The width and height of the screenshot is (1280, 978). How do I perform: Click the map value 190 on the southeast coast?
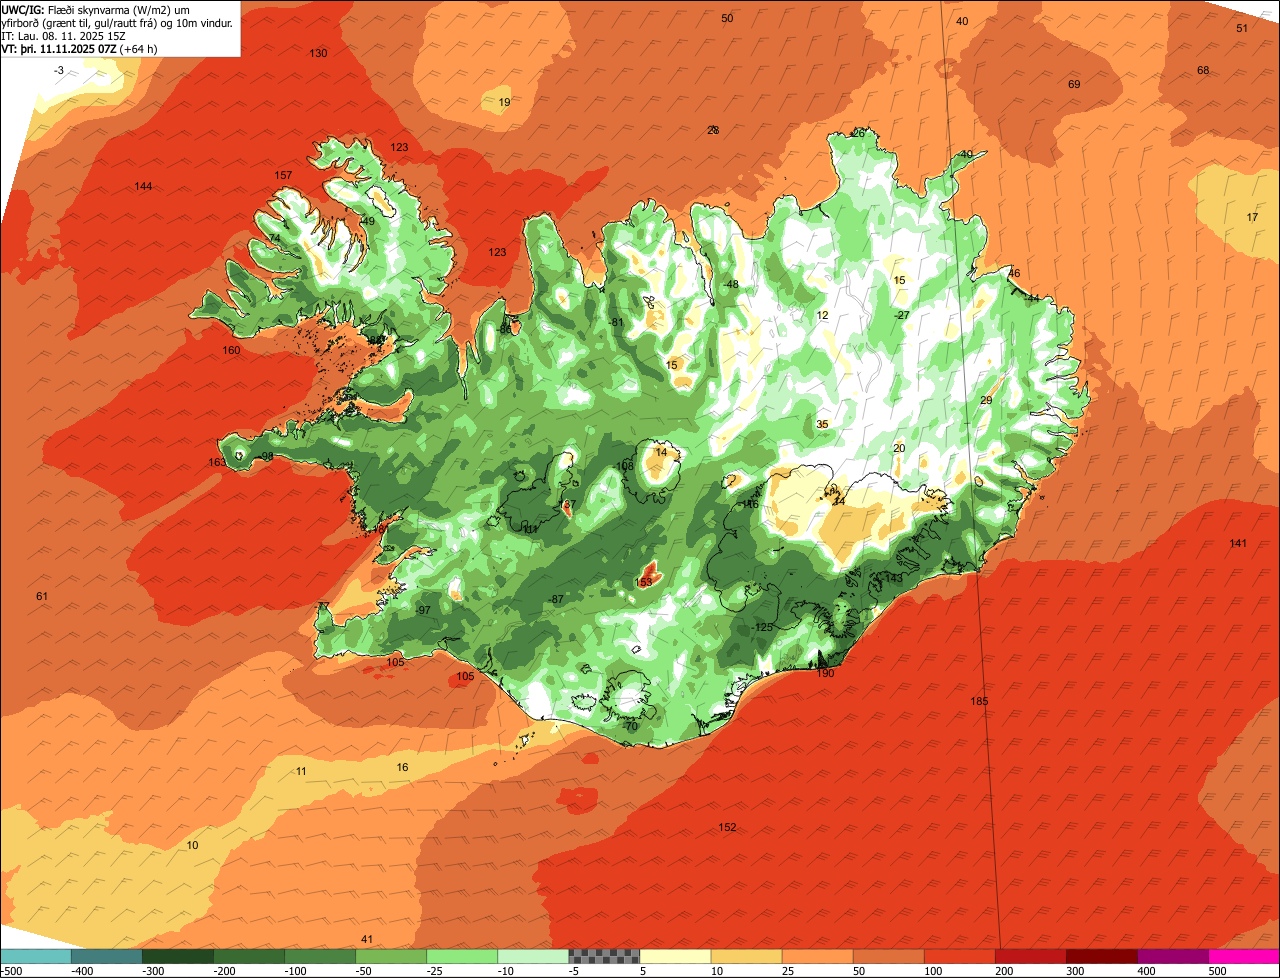pos(825,674)
